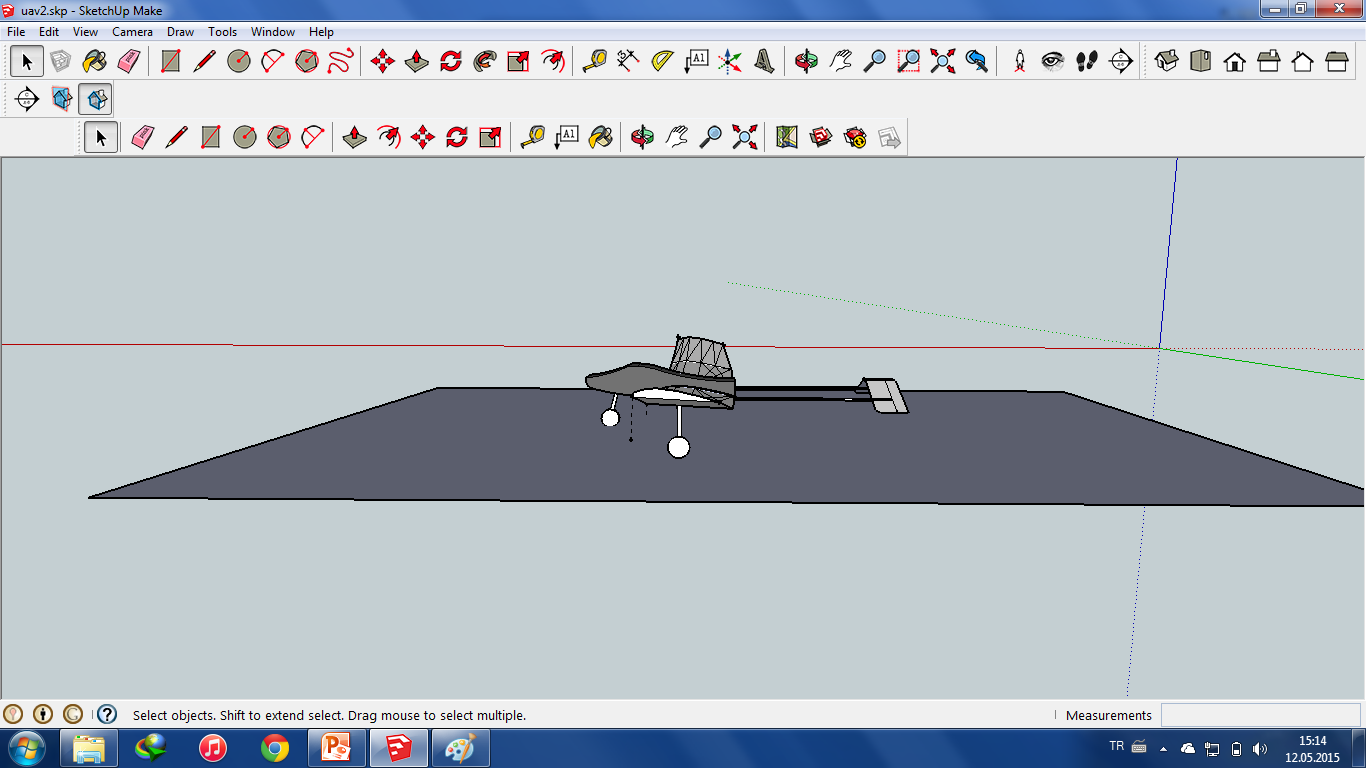
Task: Select the Walk footprints tool
Action: (x=1087, y=61)
